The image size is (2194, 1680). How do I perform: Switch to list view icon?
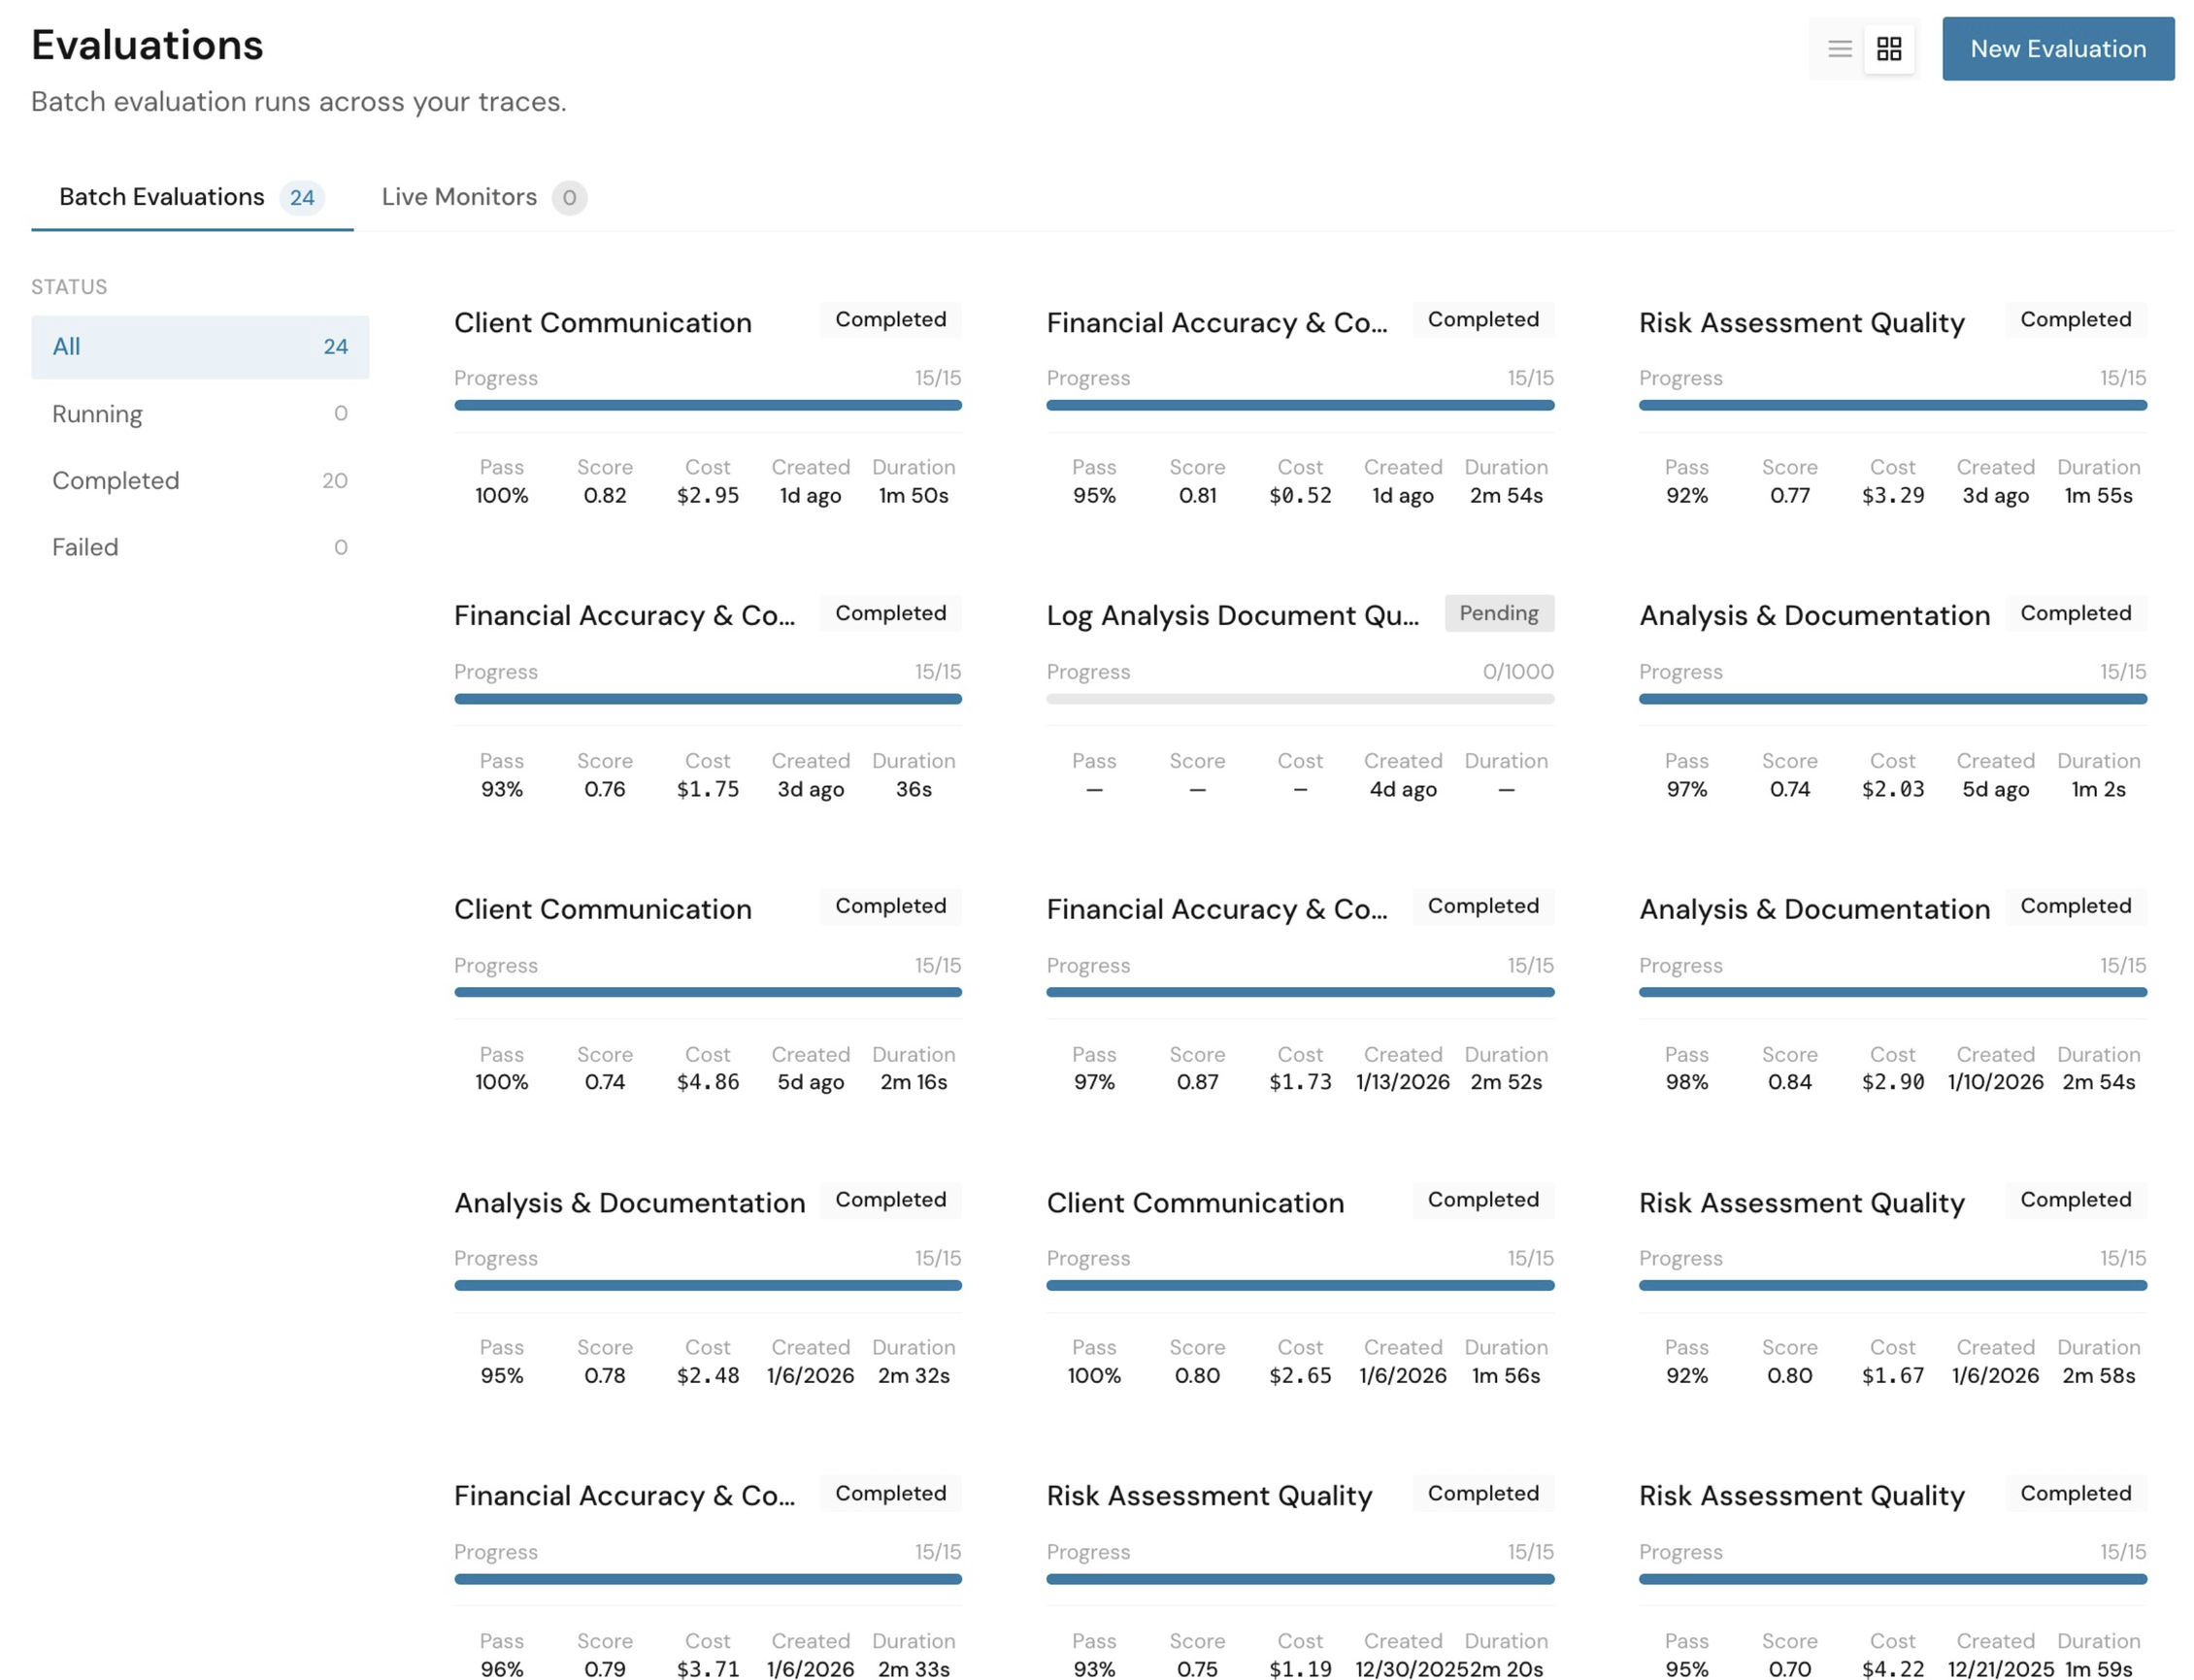coord(1839,49)
